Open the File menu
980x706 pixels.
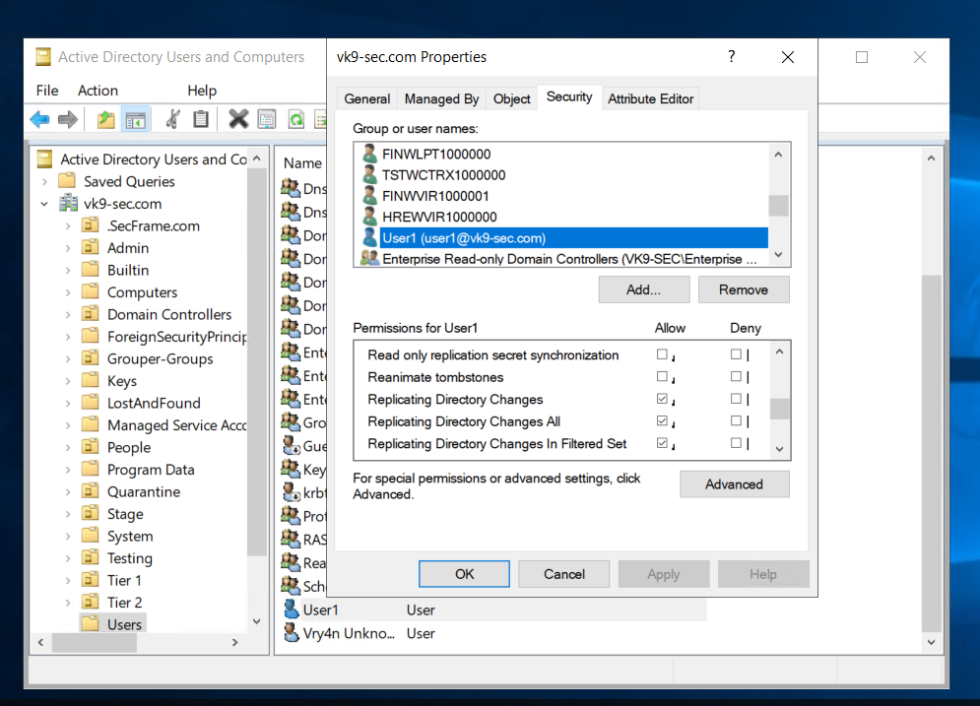(x=47, y=90)
